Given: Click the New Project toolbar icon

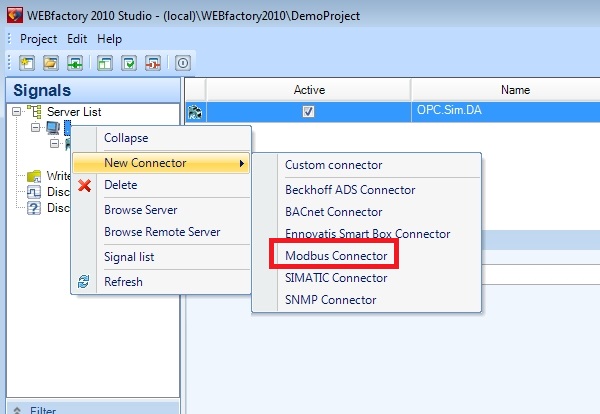Looking at the screenshot, I should (x=27, y=62).
